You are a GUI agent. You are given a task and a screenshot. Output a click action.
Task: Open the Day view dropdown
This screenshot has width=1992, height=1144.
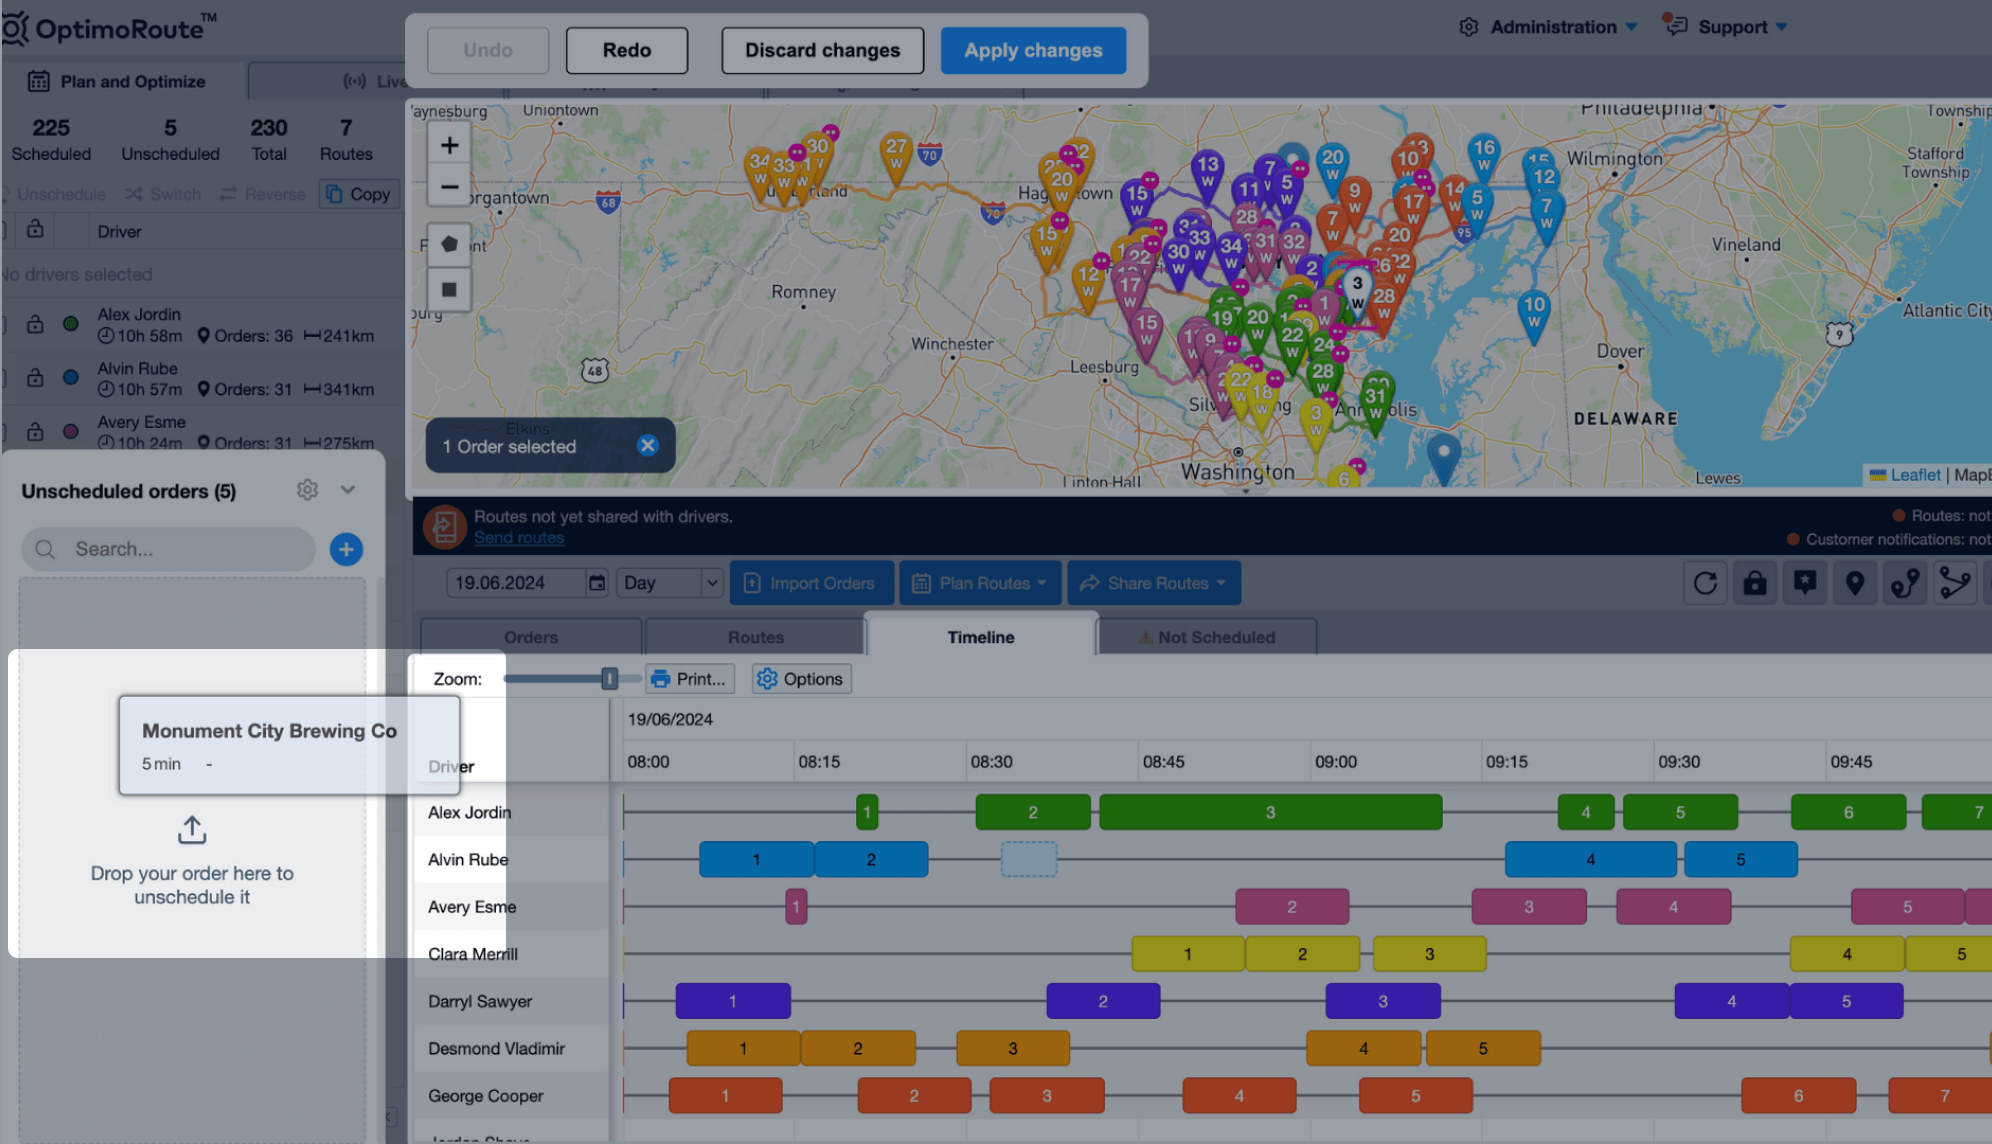[669, 582]
